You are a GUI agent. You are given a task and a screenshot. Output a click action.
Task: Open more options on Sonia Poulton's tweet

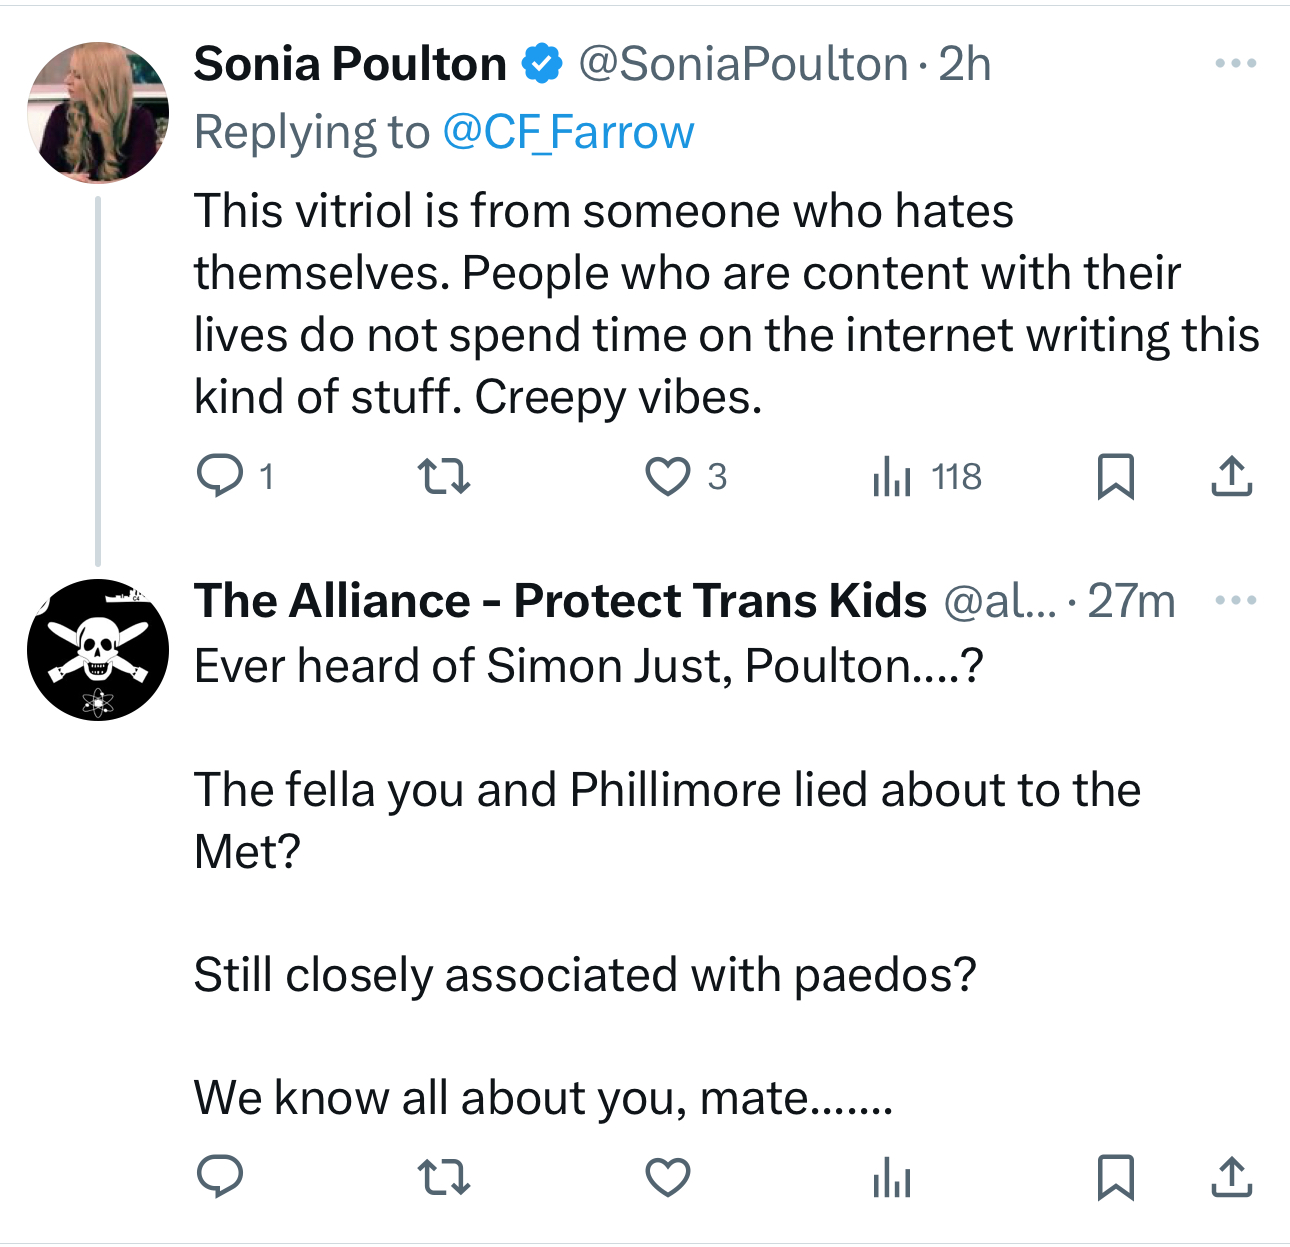coord(1236,64)
